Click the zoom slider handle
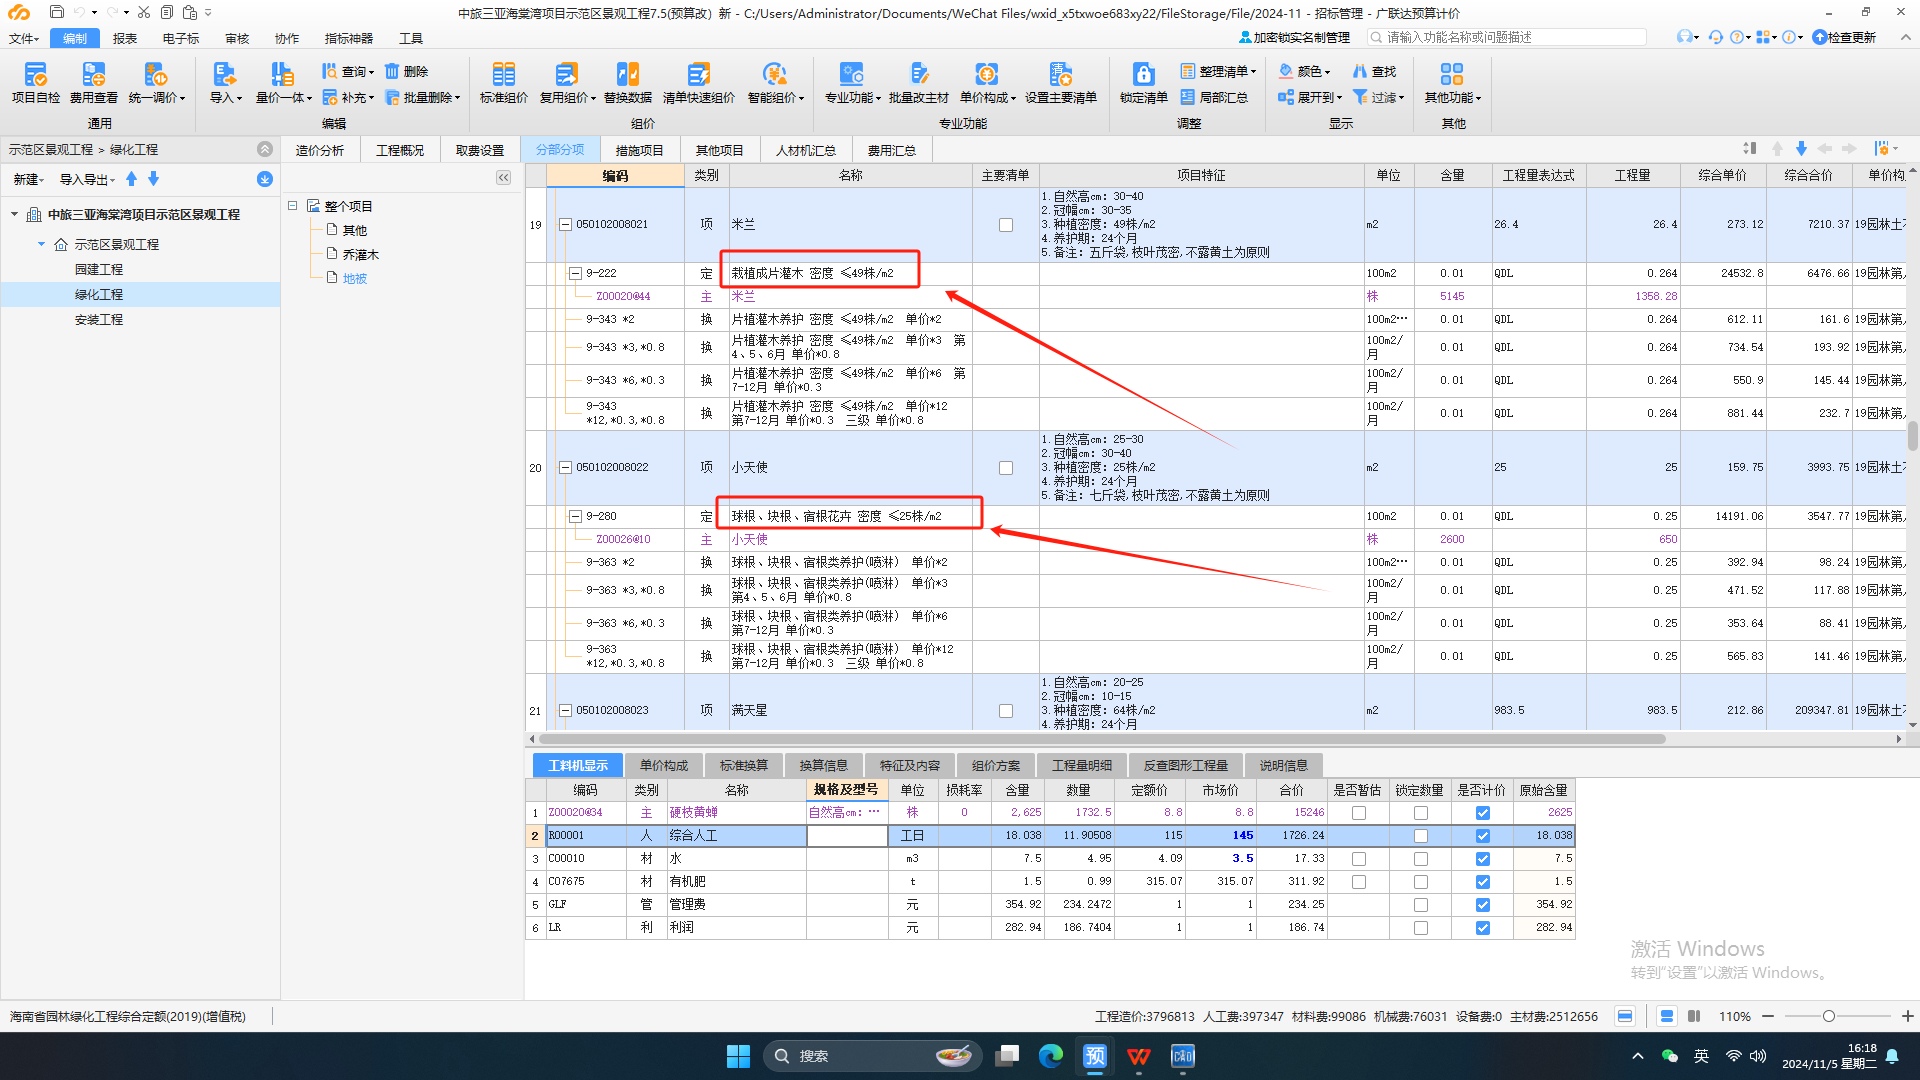Image resolution: width=1920 pixels, height=1080 pixels. (x=1828, y=1016)
